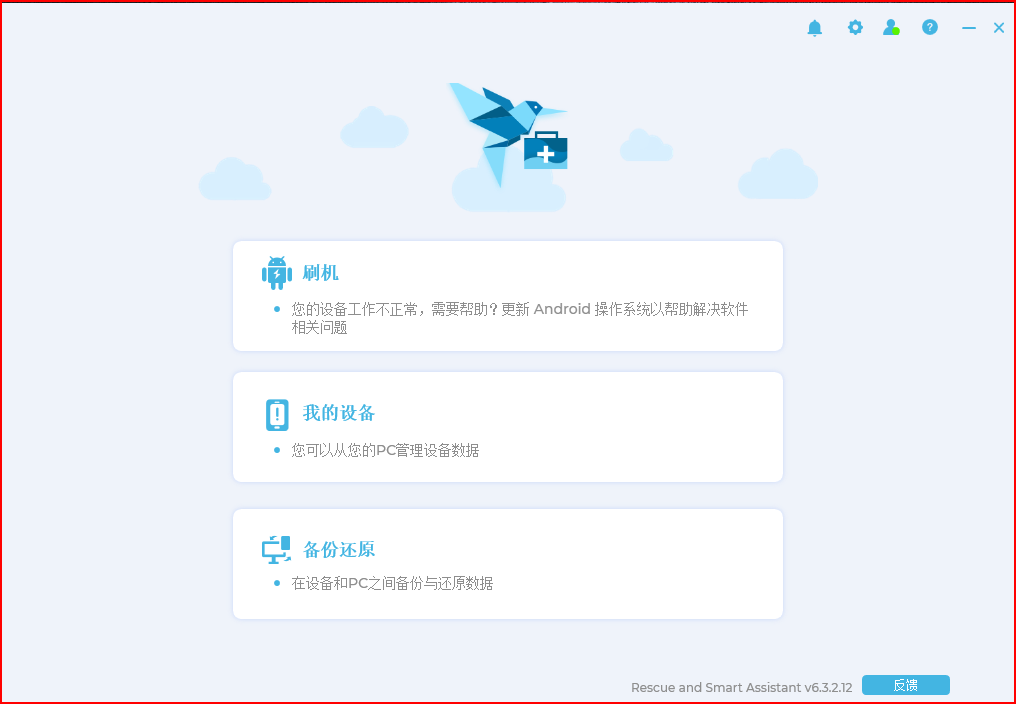Open the 我的设备 heading
The height and width of the screenshot is (704, 1016).
pyautogui.click(x=339, y=413)
